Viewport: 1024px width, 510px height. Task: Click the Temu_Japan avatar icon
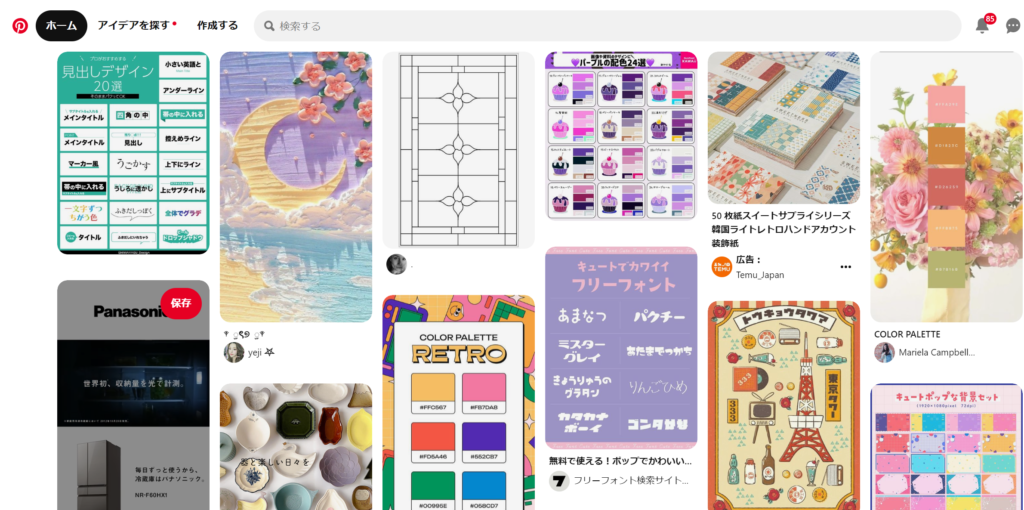click(722, 267)
